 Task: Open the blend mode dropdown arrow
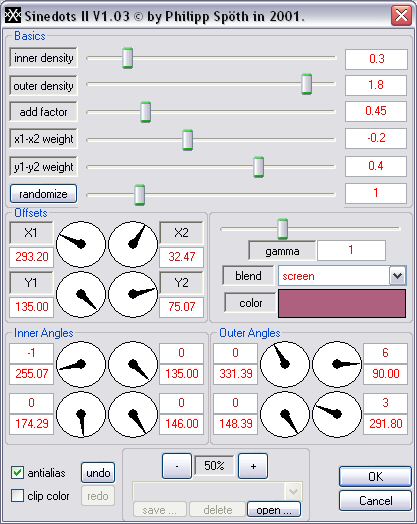(x=397, y=276)
